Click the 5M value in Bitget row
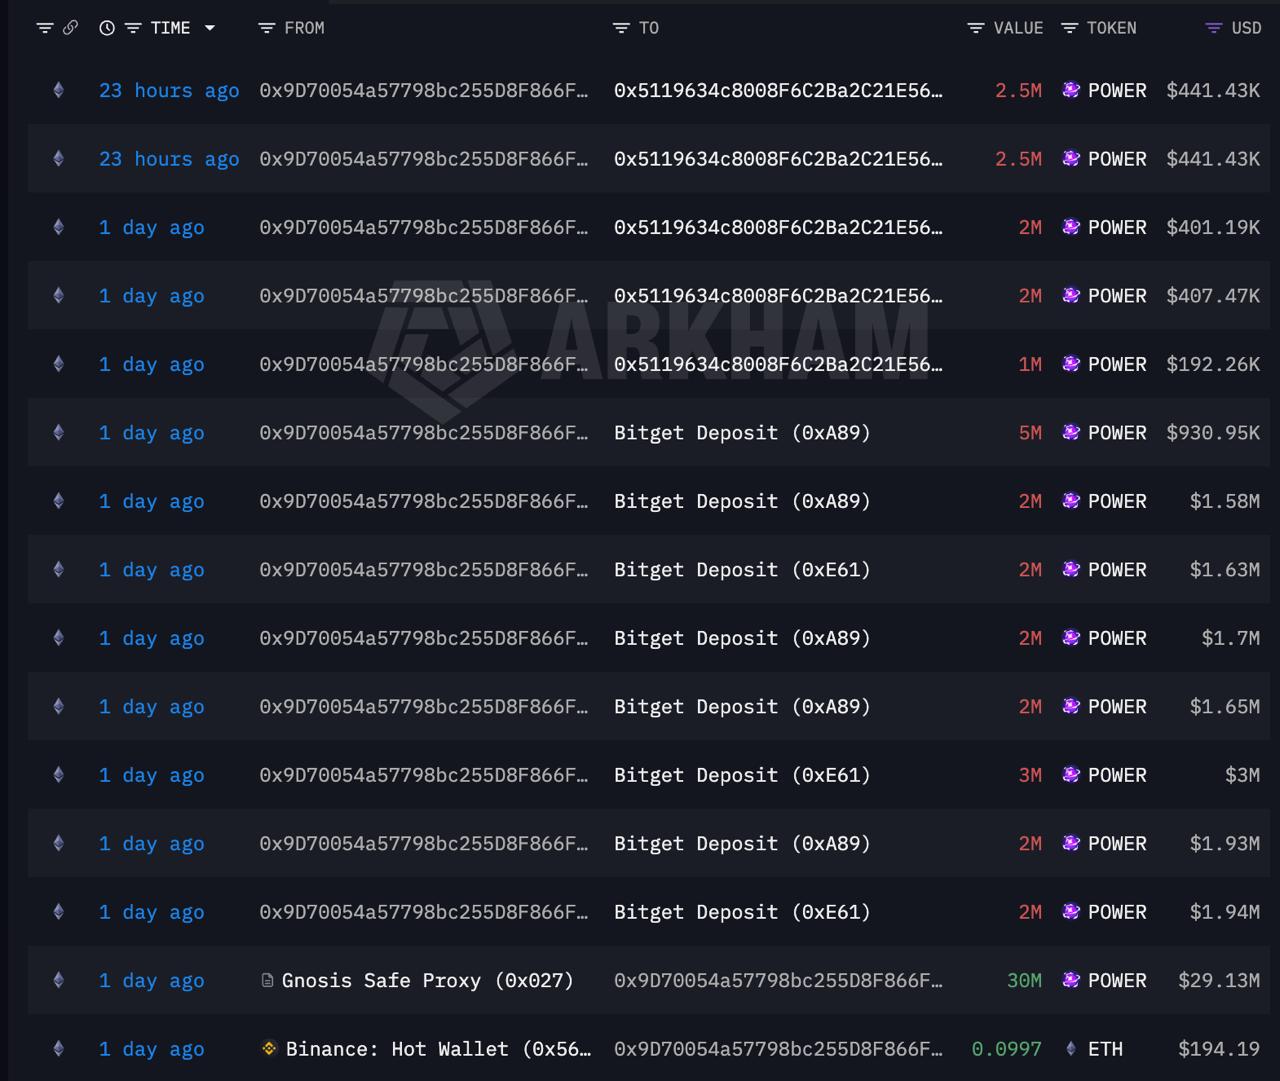The image size is (1280, 1081). (x=1030, y=433)
